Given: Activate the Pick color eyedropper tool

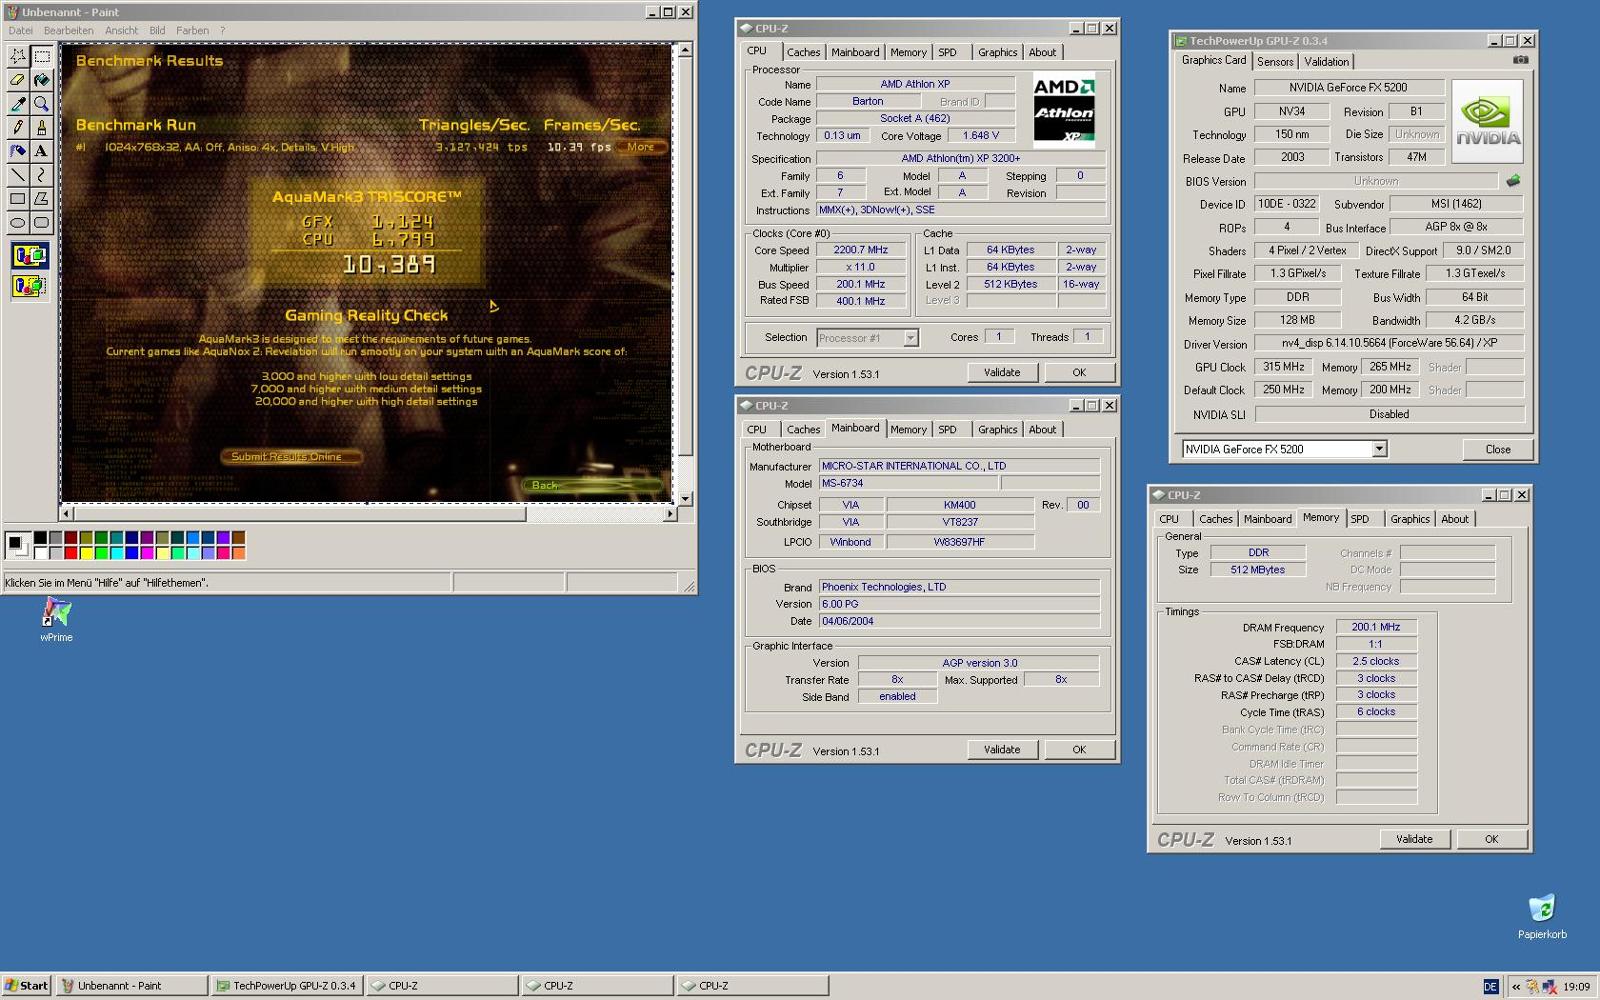Looking at the screenshot, I should [x=18, y=103].
